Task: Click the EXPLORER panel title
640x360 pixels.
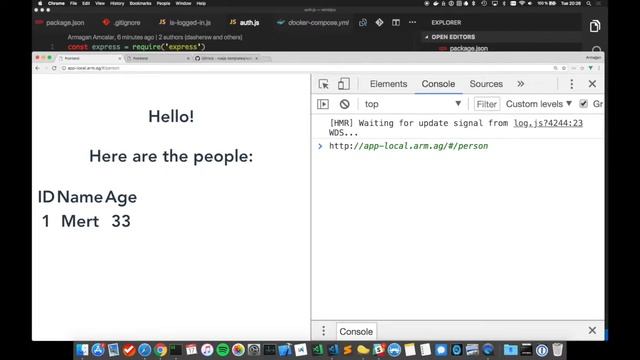Action: pos(446,22)
